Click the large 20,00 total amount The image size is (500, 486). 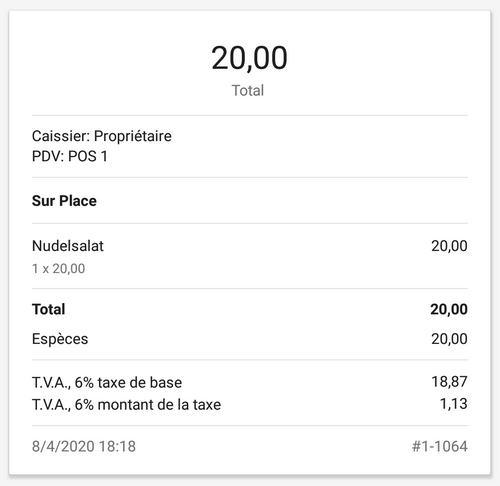(x=249, y=58)
